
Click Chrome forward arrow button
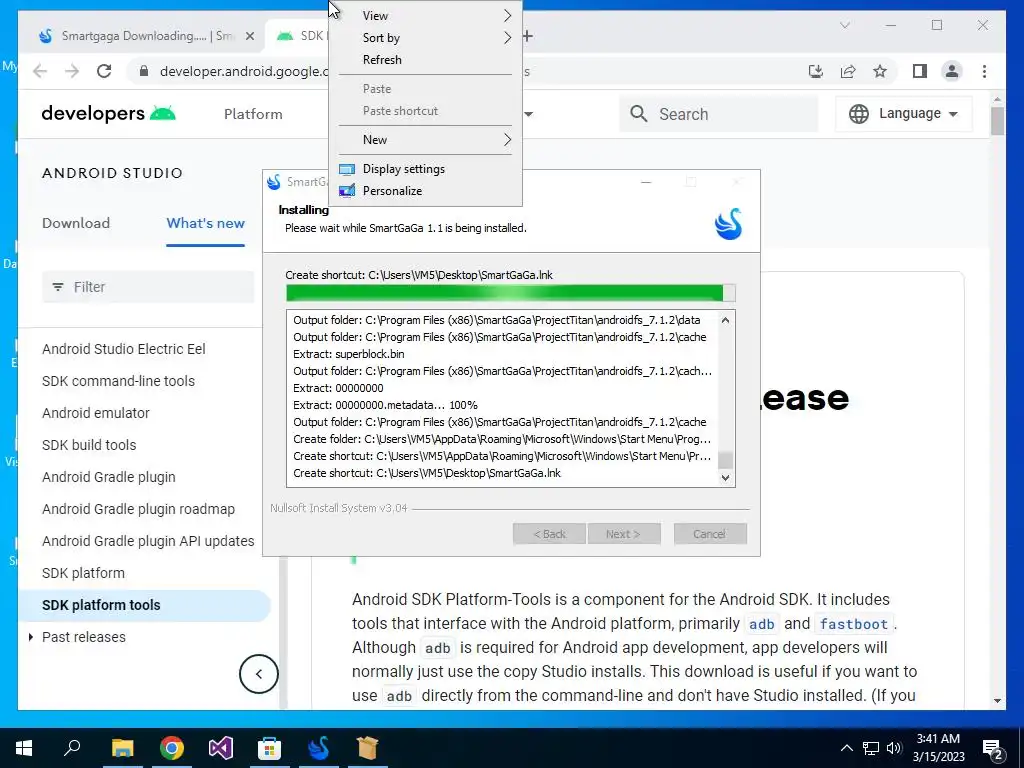(72, 71)
